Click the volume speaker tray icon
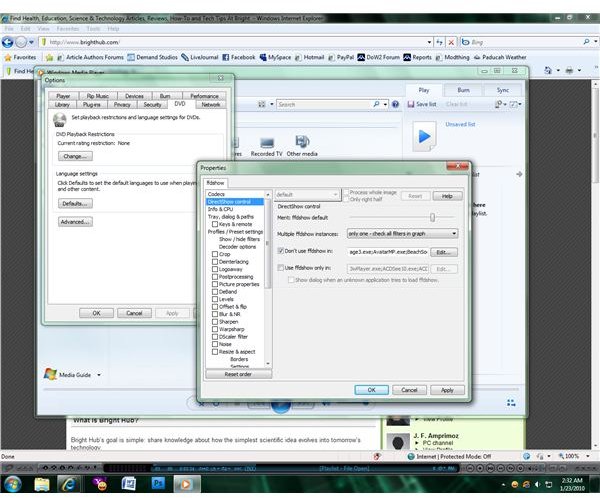 point(537,485)
